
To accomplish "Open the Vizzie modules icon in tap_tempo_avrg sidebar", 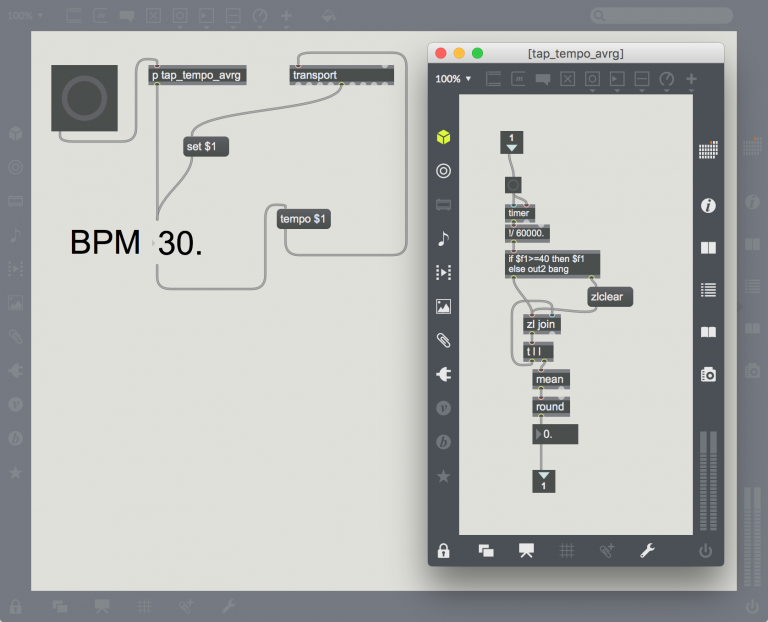I will click(443, 408).
